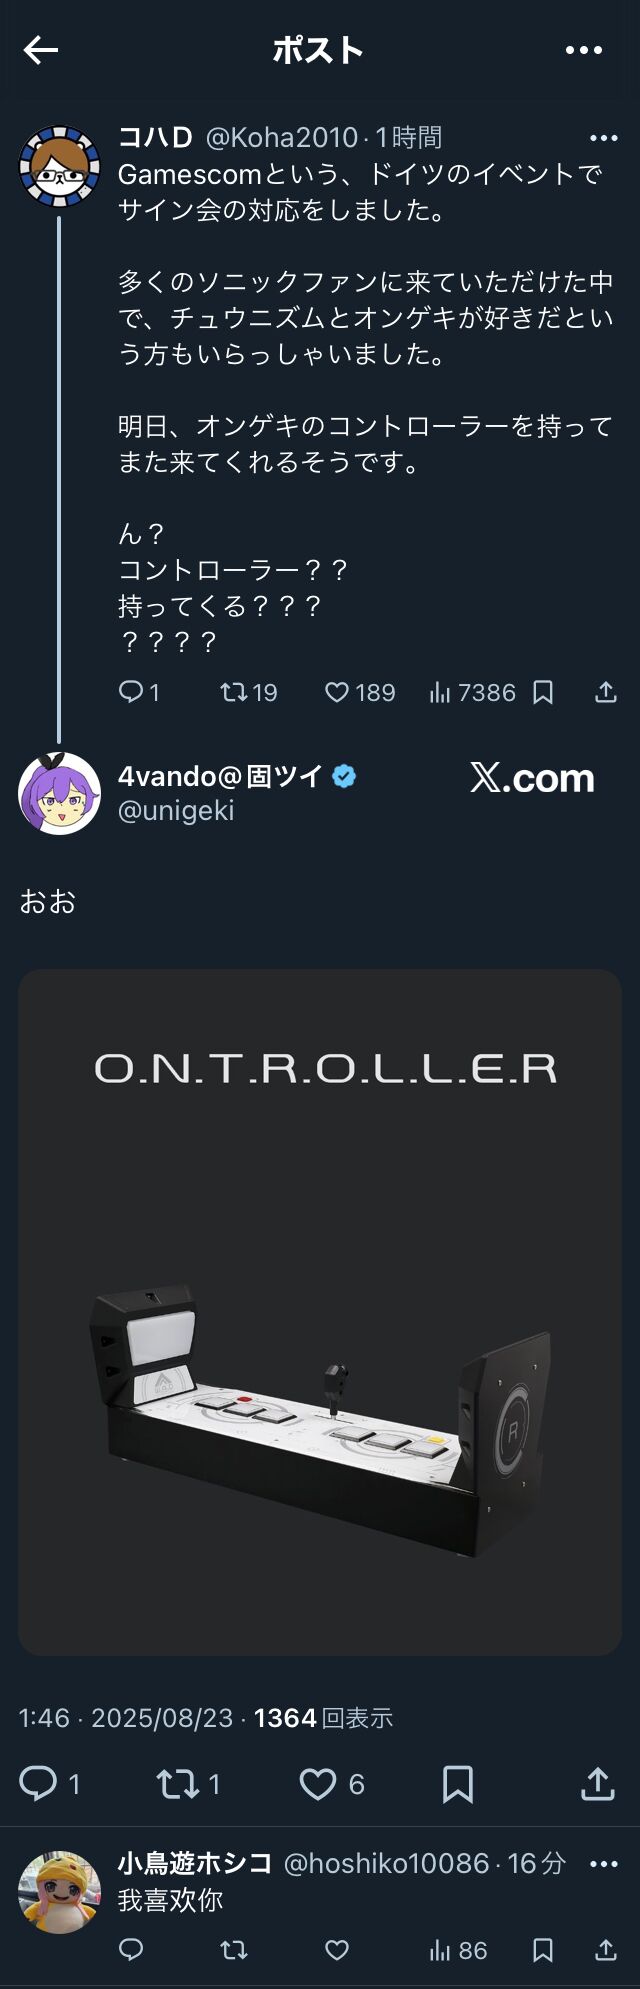Bookmark the main 4vando post
This screenshot has height=1989, width=640.
458,1783
